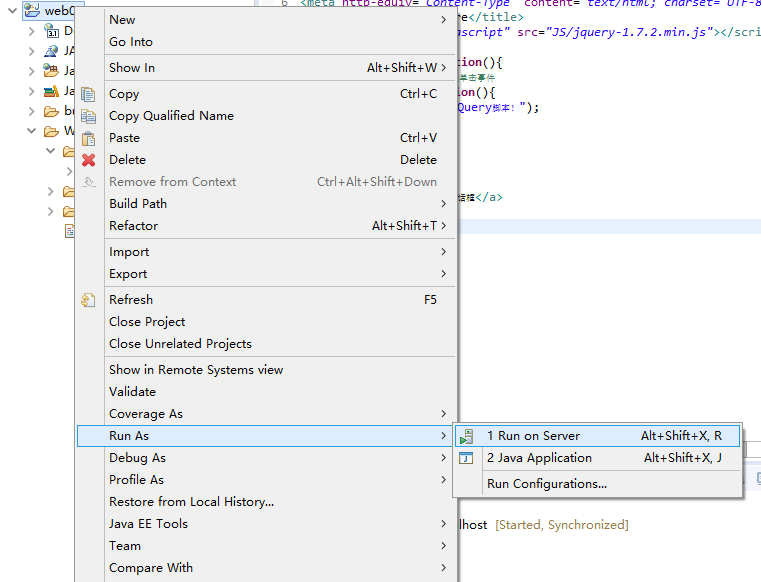The image size is (761, 582).
Task: Click the Java Application icon
Action: pos(466,458)
